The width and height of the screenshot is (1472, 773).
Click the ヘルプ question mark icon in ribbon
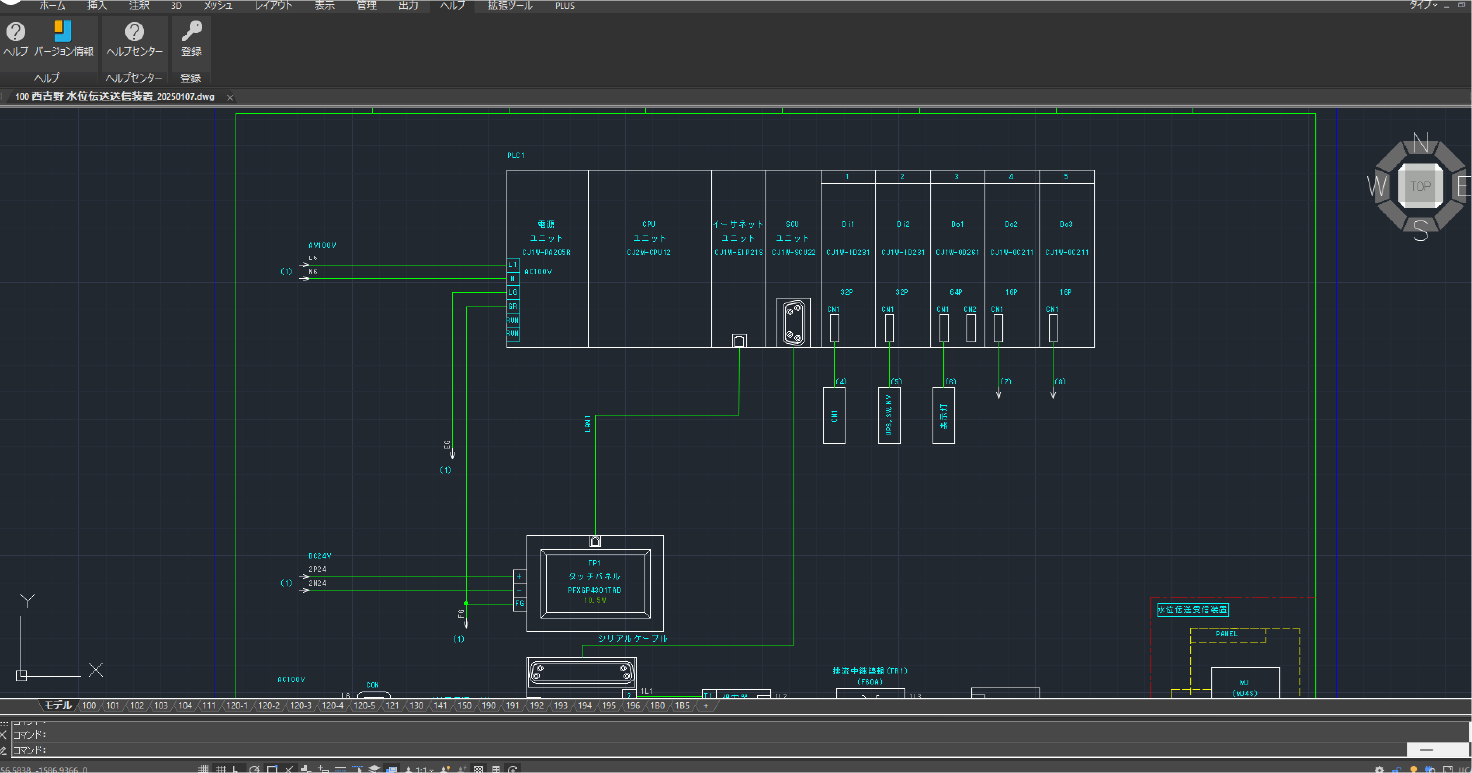coord(15,33)
